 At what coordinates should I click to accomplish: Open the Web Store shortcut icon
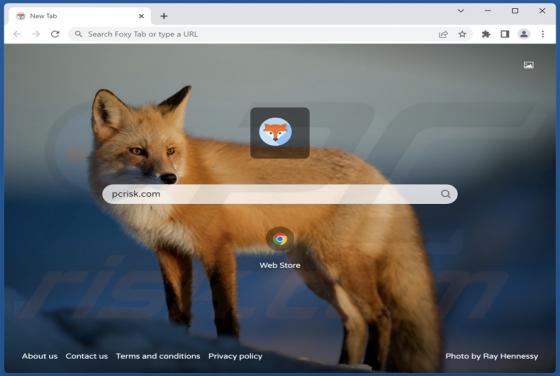280,239
